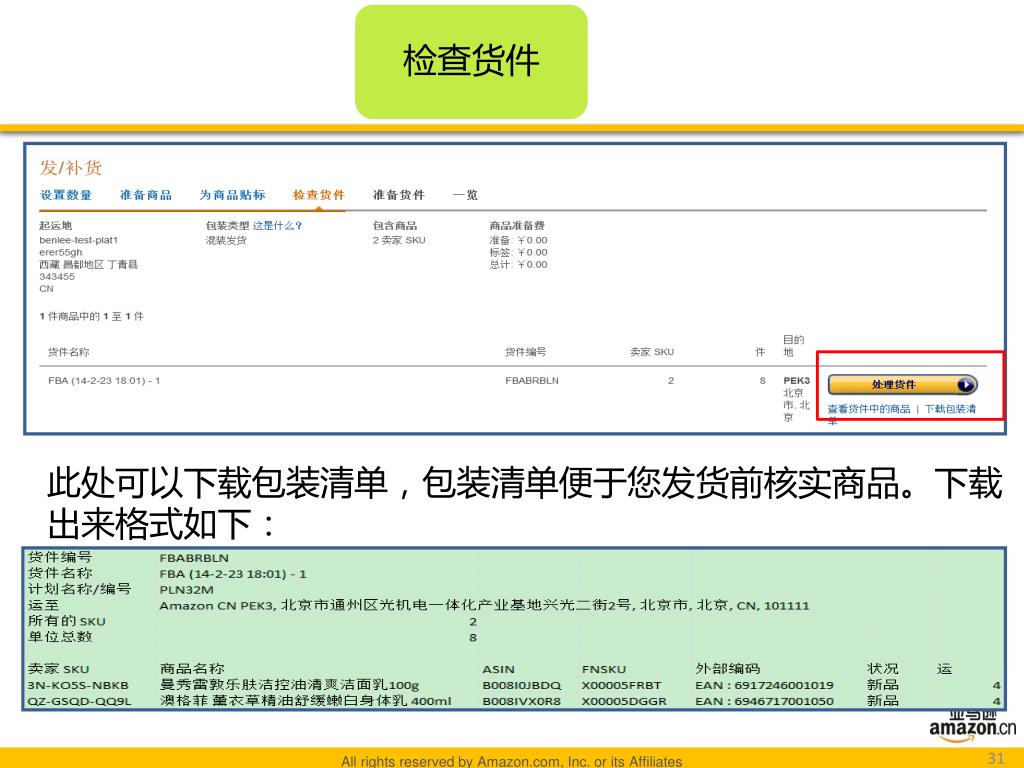Image resolution: width=1024 pixels, height=768 pixels.
Task: Switch to 为商品贴标 tab
Action: point(232,195)
